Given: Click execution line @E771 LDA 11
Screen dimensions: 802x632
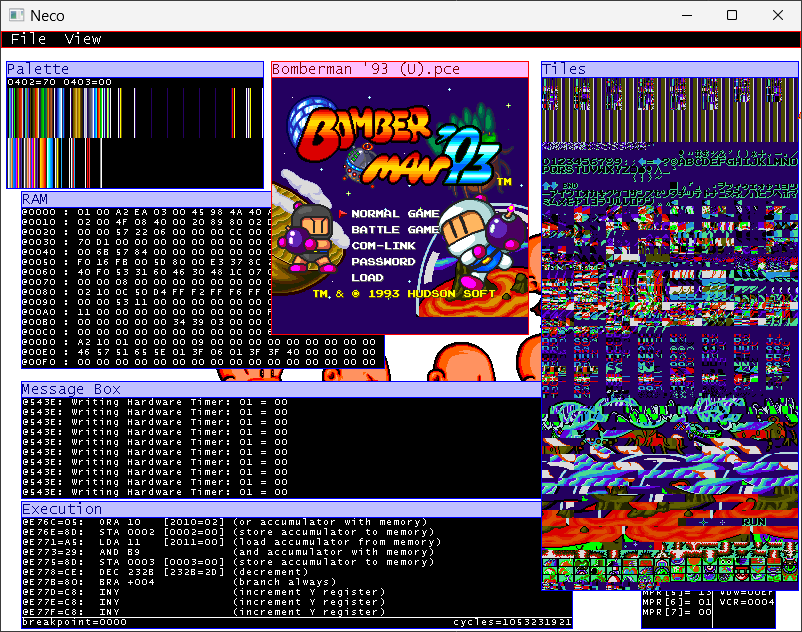Looking at the screenshot, I should (231, 542).
